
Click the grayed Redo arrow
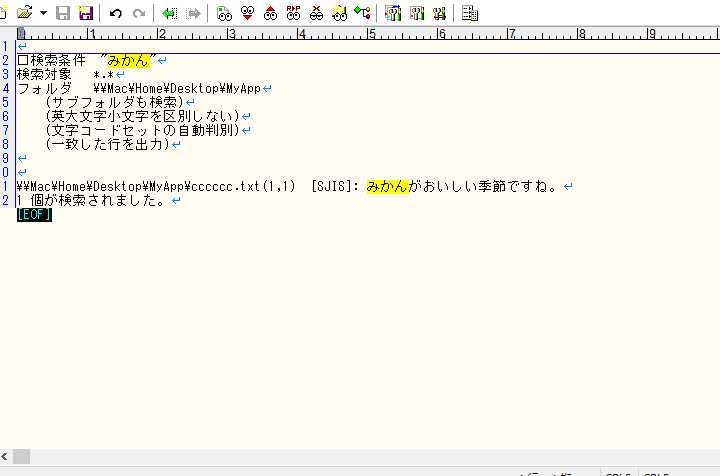point(139,13)
